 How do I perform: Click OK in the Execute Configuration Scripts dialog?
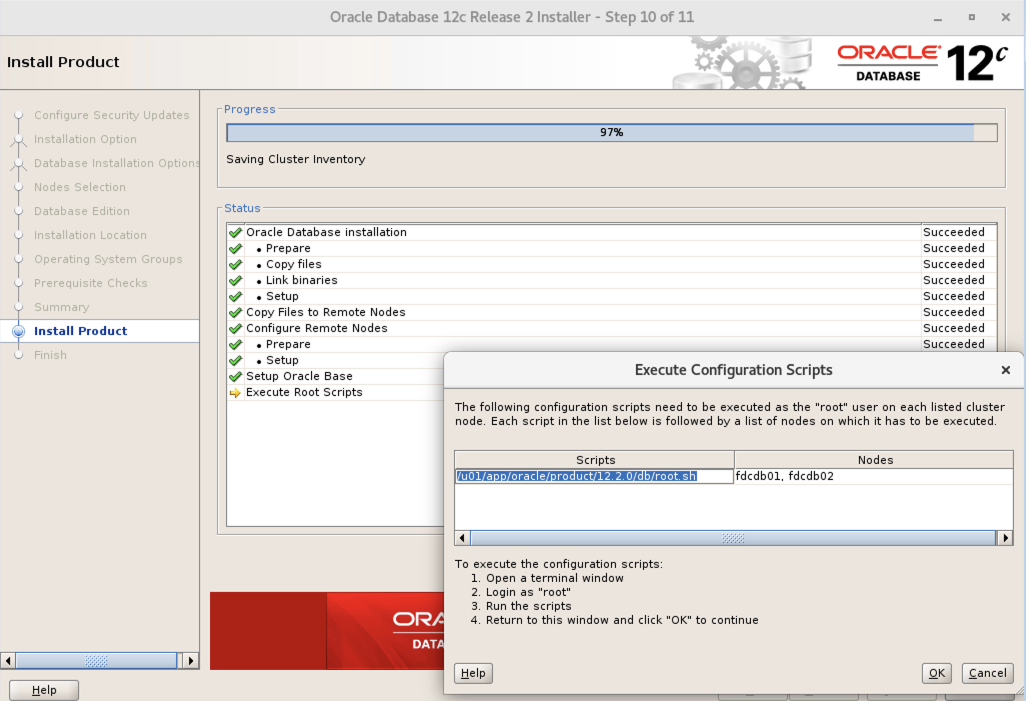(937, 673)
